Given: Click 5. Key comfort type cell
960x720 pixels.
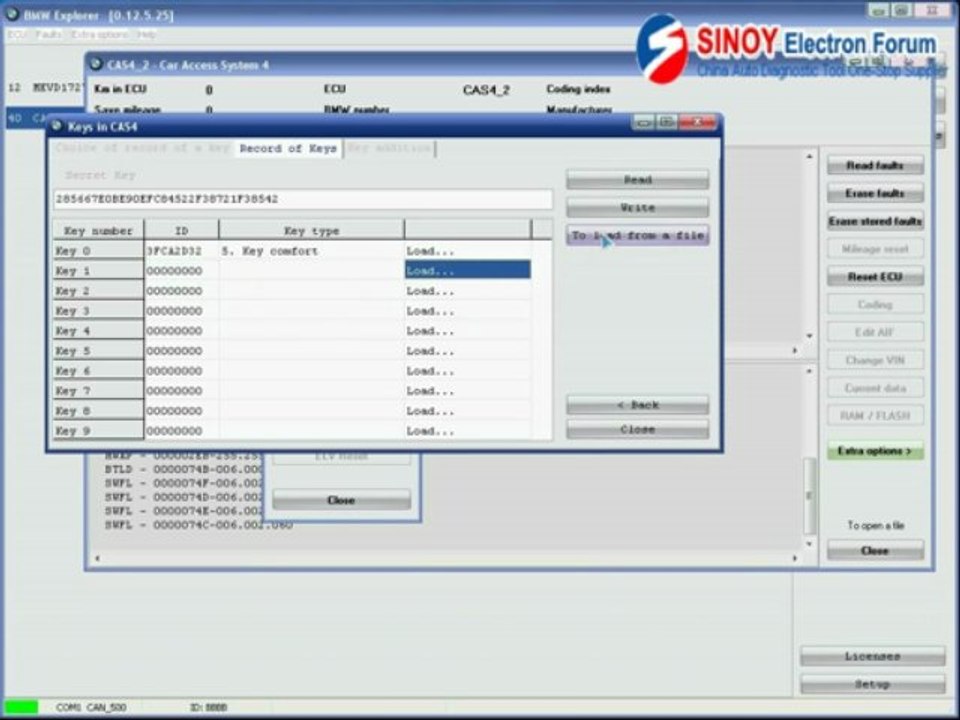Looking at the screenshot, I should [311, 251].
